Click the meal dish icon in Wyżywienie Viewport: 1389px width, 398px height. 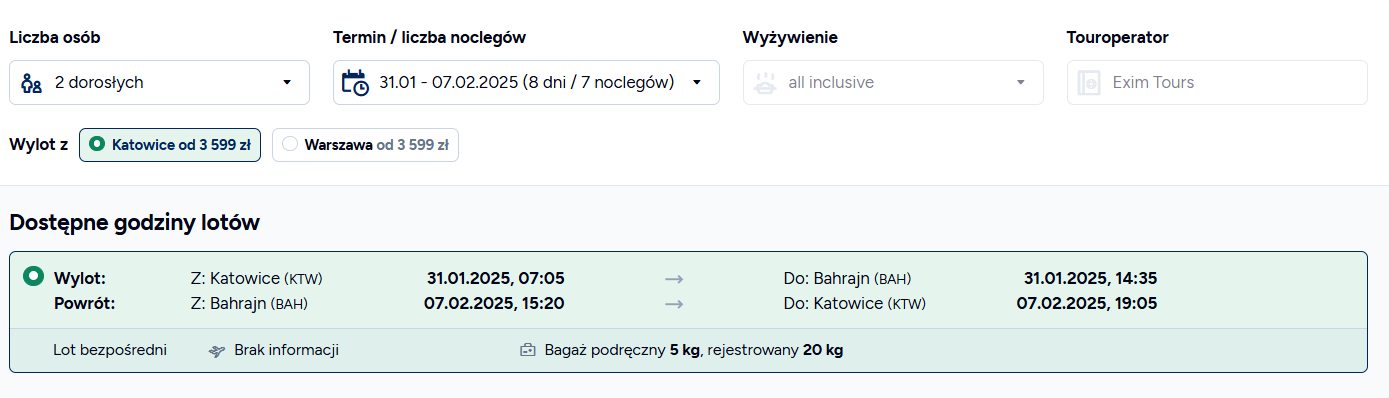[x=764, y=83]
